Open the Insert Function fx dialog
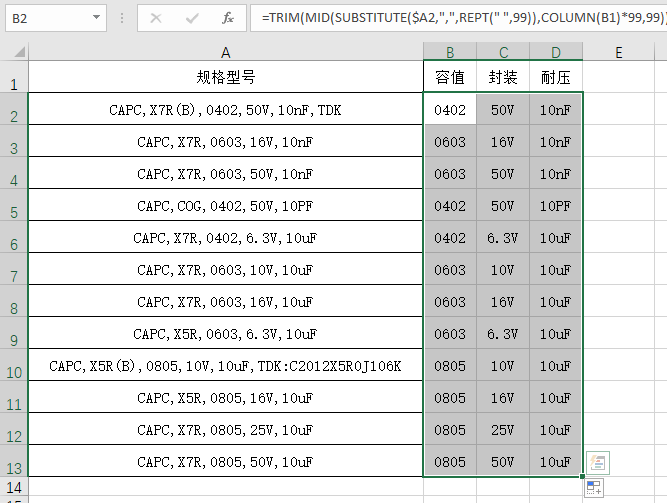This screenshot has width=667, height=503. click(x=227, y=18)
